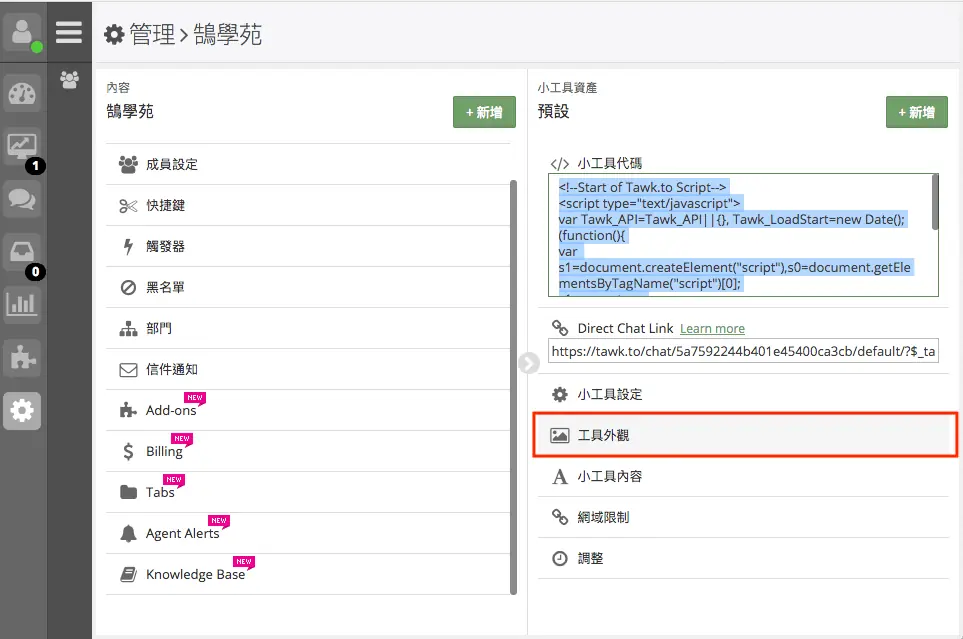
Task: Open the user profile avatar menu
Action: coord(23,33)
